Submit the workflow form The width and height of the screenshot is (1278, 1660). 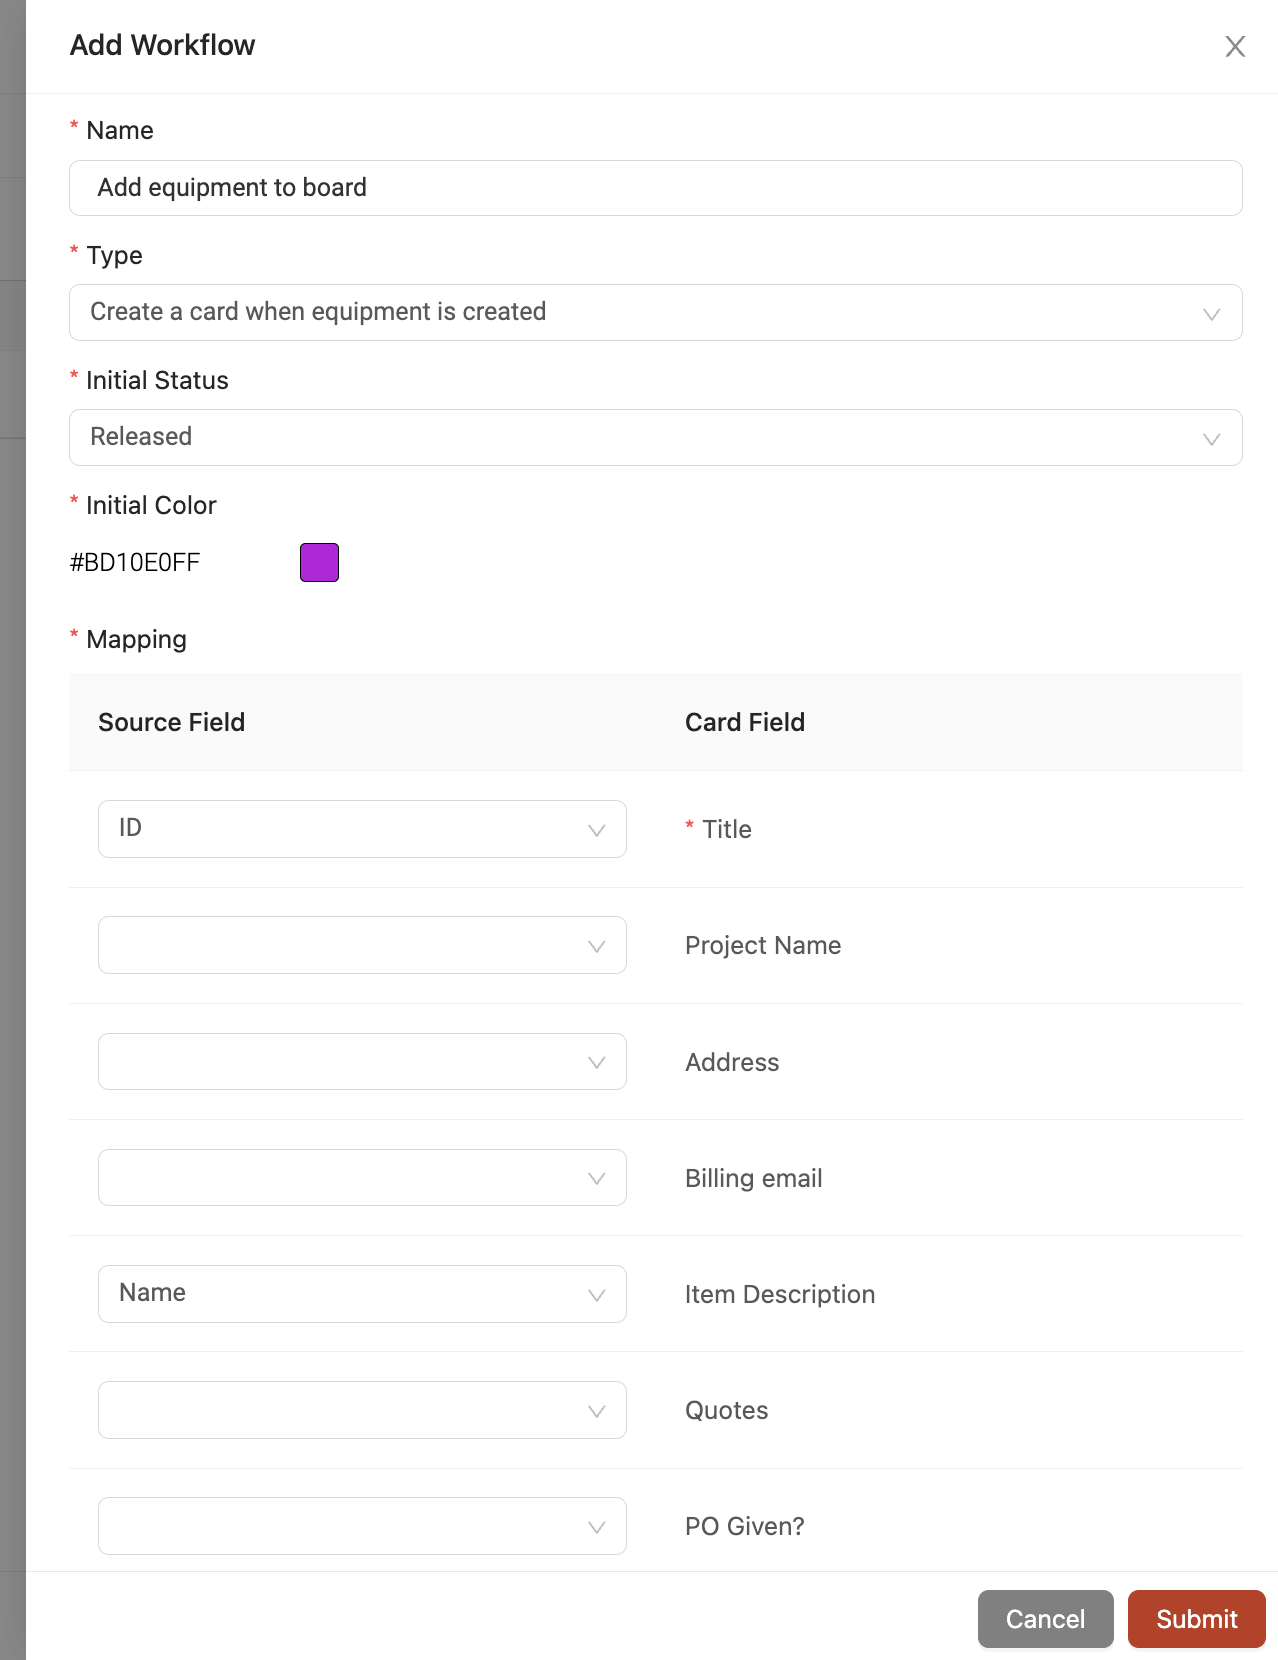1197,1619
